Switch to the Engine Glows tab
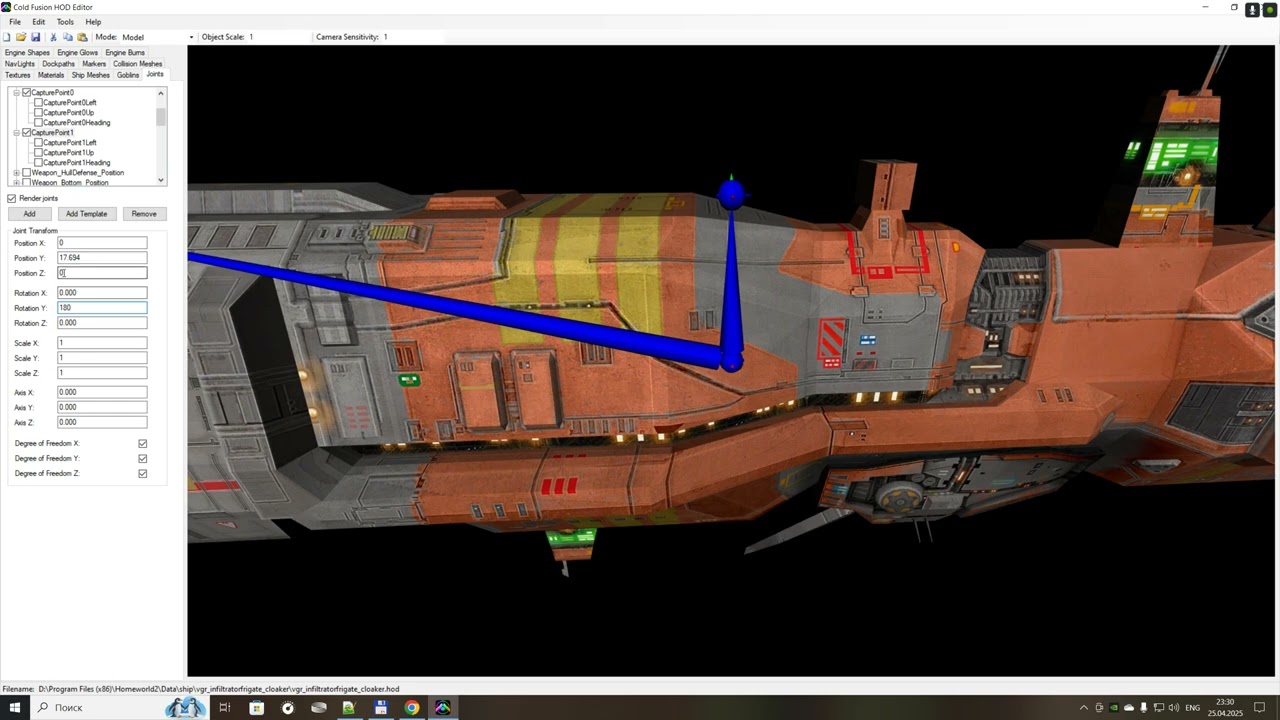This screenshot has width=1280, height=720. click(x=77, y=53)
